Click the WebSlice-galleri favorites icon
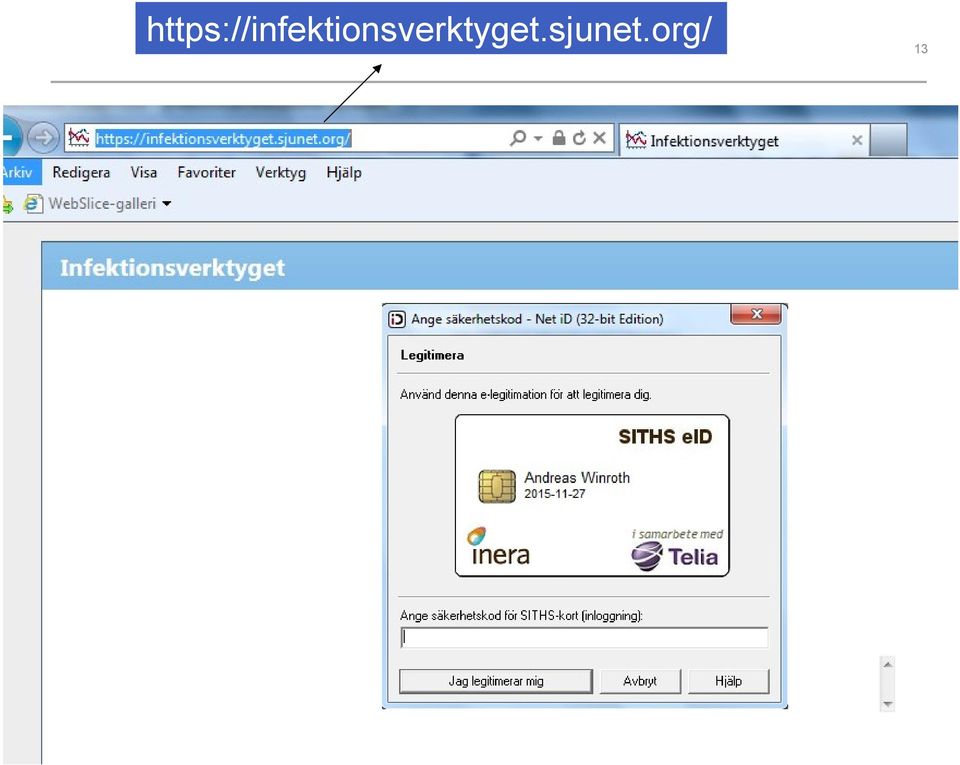960x765 pixels. coord(33,204)
